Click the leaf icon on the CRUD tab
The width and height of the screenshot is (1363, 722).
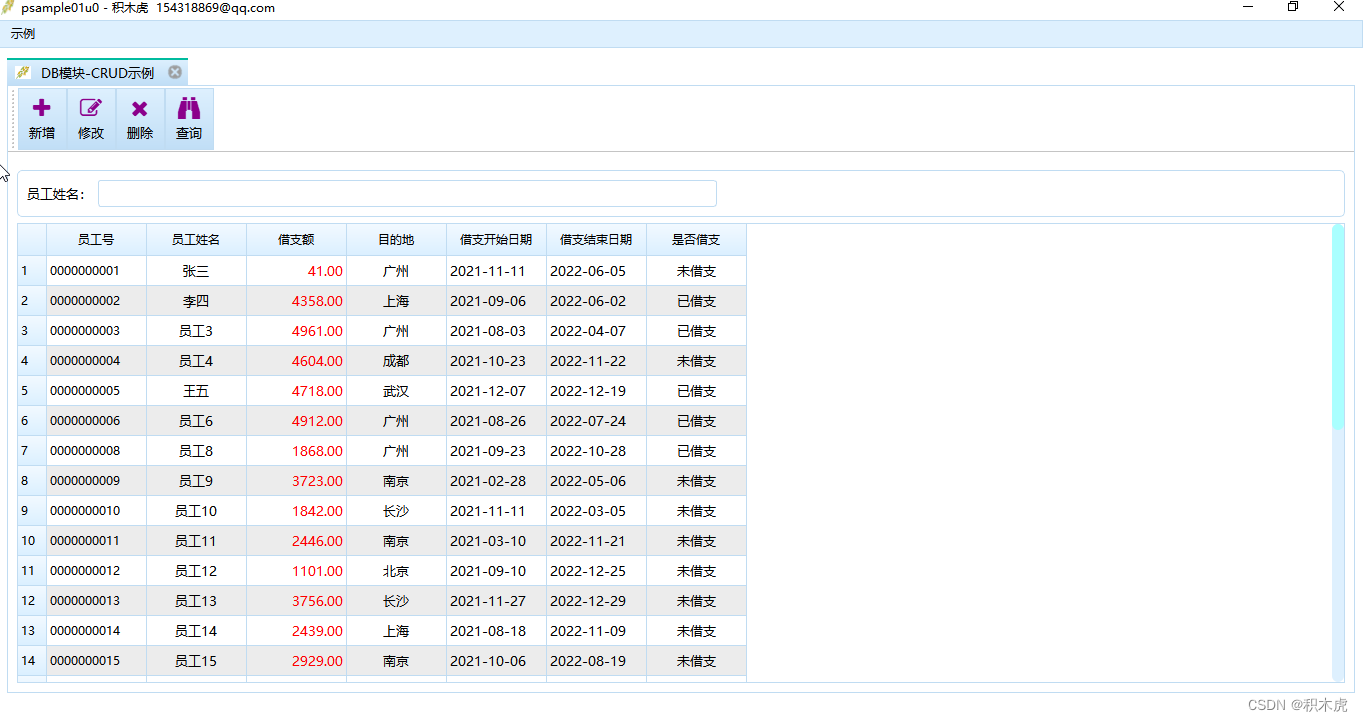click(22, 71)
